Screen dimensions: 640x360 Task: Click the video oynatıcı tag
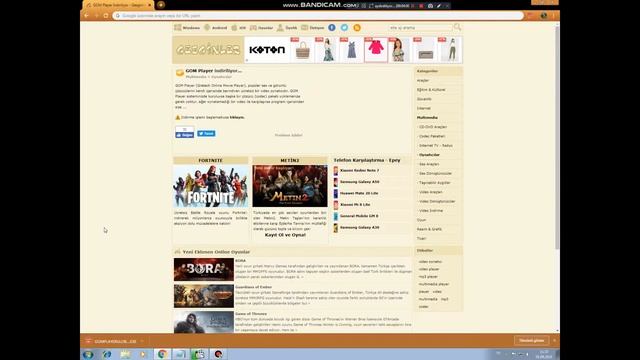click(430, 262)
